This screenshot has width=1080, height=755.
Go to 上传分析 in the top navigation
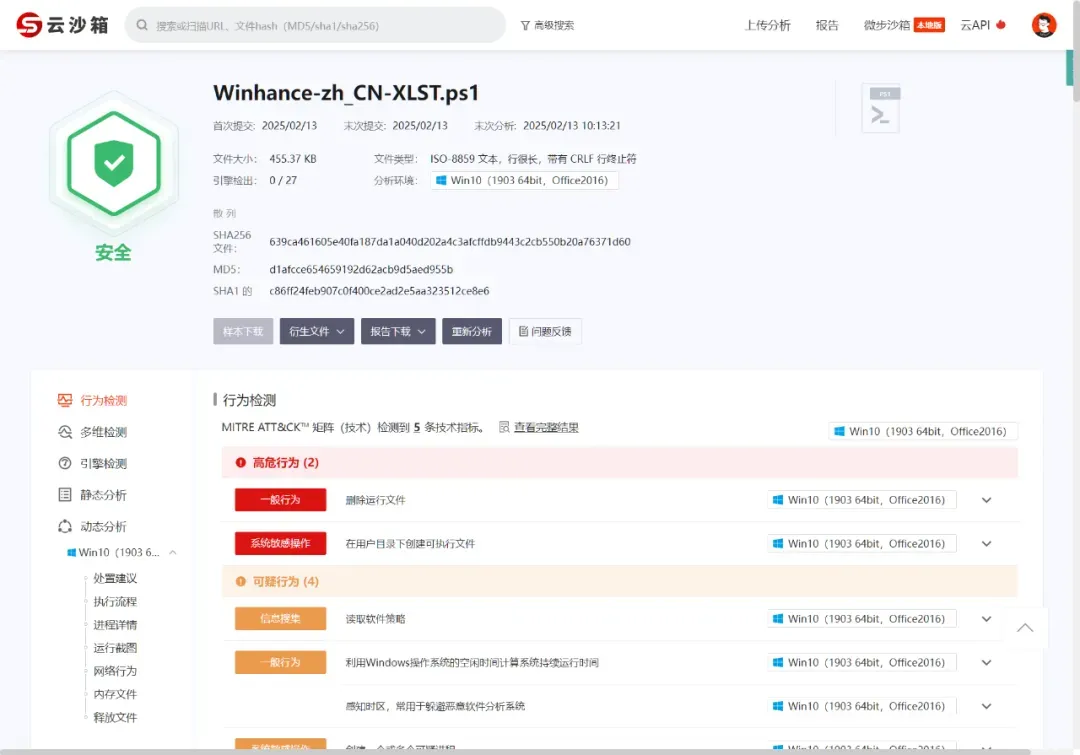pos(767,25)
